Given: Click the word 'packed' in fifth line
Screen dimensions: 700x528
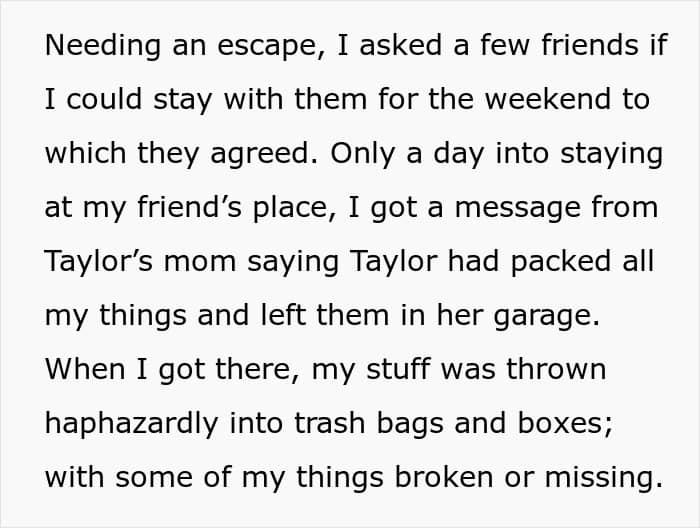Looking at the screenshot, I should click(x=560, y=261).
